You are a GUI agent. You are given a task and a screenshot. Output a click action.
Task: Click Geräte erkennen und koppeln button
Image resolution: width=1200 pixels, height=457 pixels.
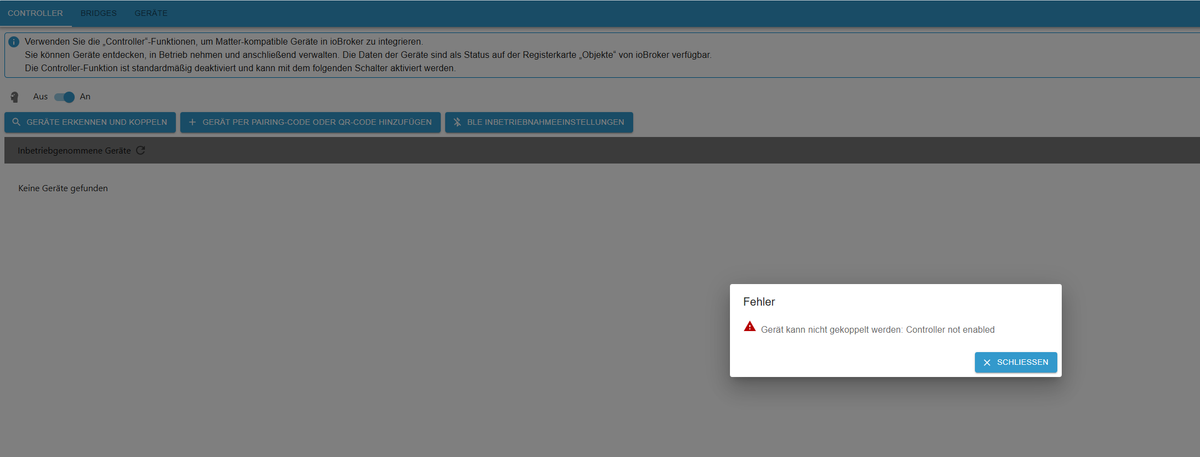coord(90,122)
